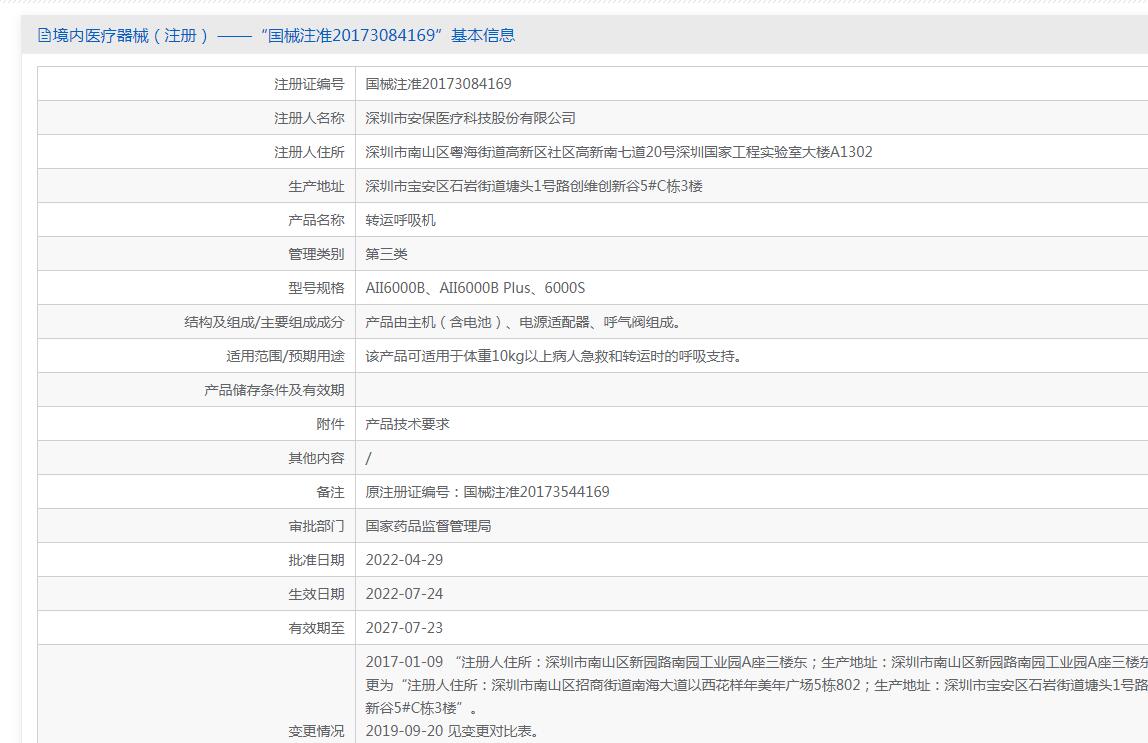This screenshot has height=743, width=1148.
Task: Open the 产品技术要求 attachment
Action: [408, 424]
